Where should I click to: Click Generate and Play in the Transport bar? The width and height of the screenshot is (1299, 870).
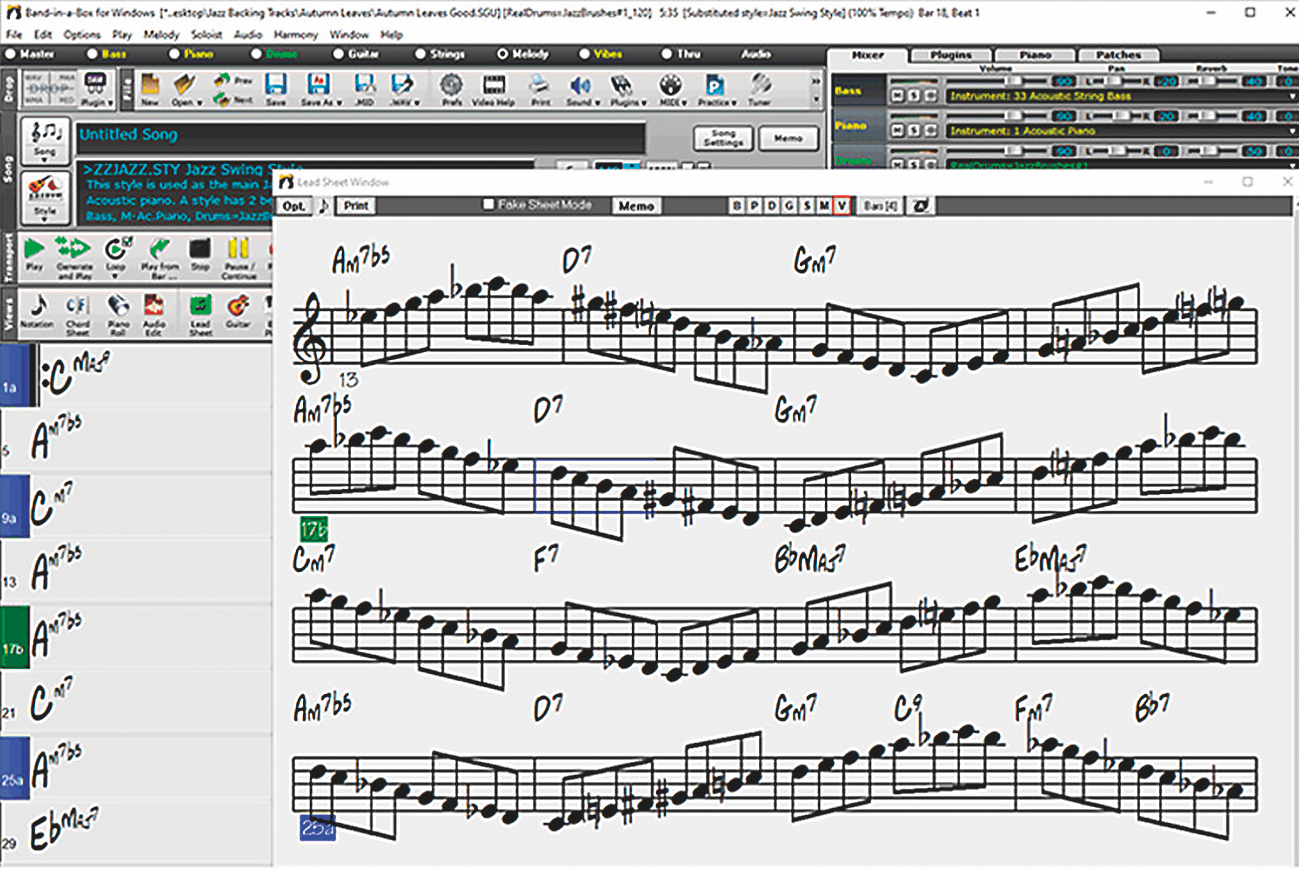(74, 257)
